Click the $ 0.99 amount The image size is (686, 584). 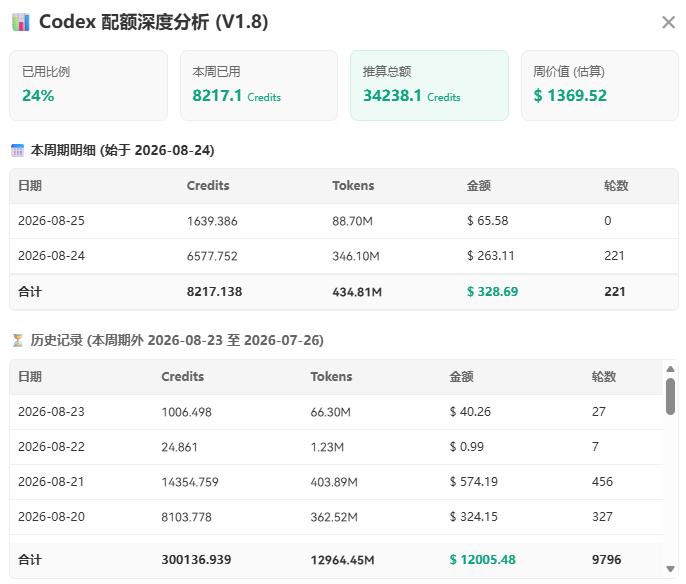467,447
